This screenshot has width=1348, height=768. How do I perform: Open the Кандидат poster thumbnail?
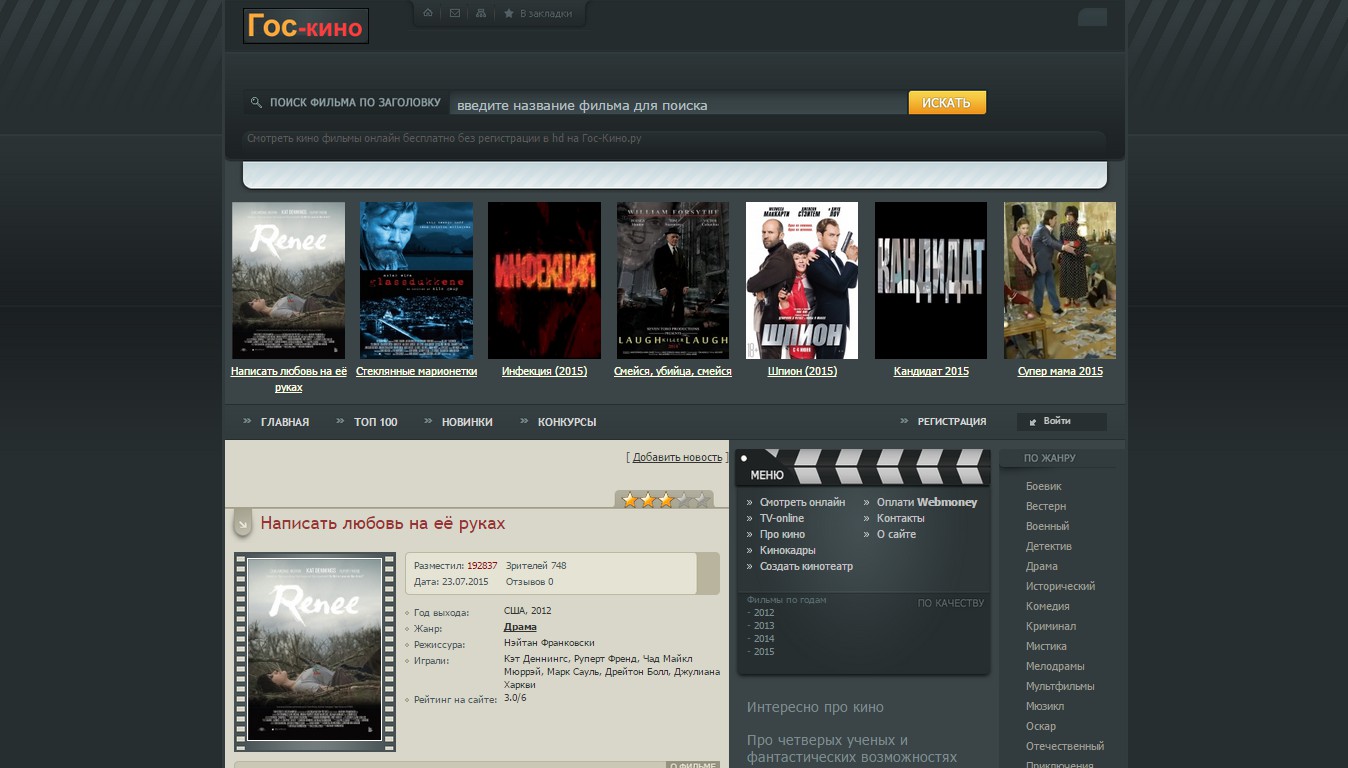[x=931, y=280]
